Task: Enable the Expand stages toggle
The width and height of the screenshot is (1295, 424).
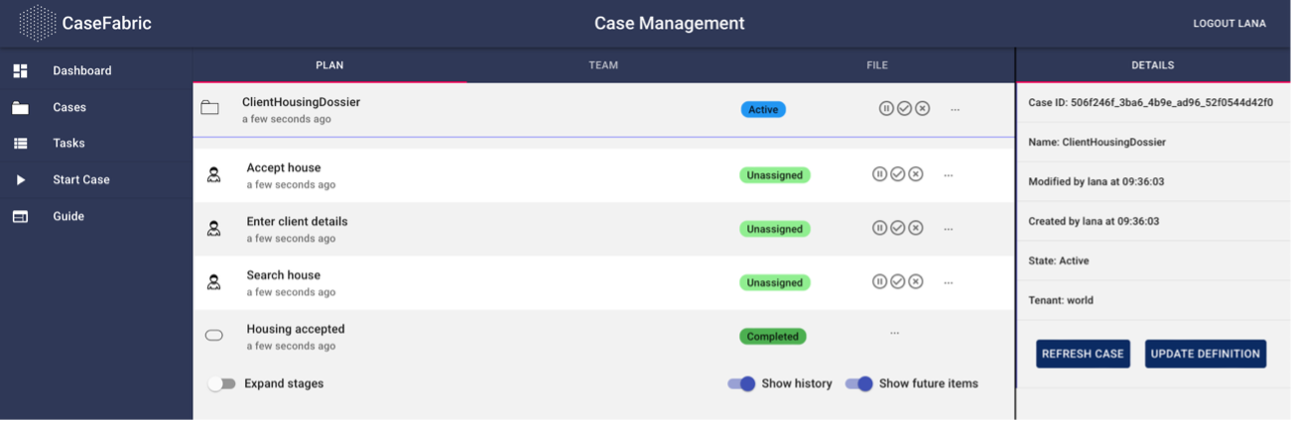Action: click(x=221, y=384)
